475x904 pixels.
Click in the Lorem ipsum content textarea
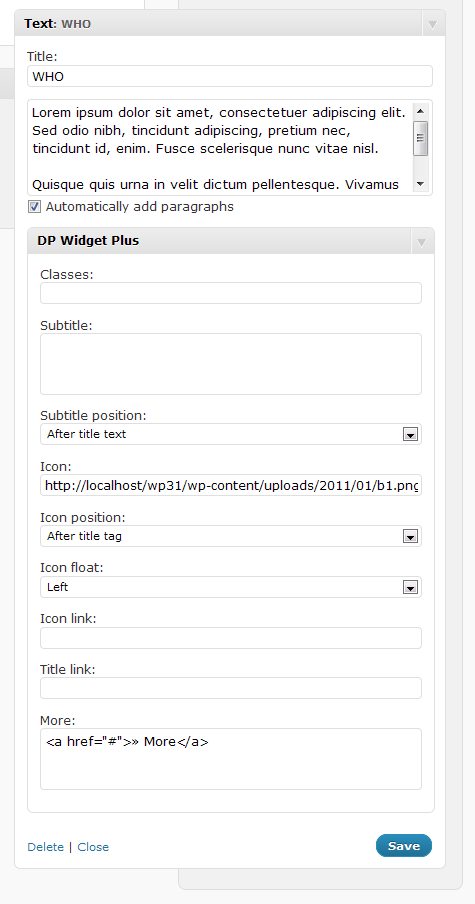pyautogui.click(x=221, y=148)
